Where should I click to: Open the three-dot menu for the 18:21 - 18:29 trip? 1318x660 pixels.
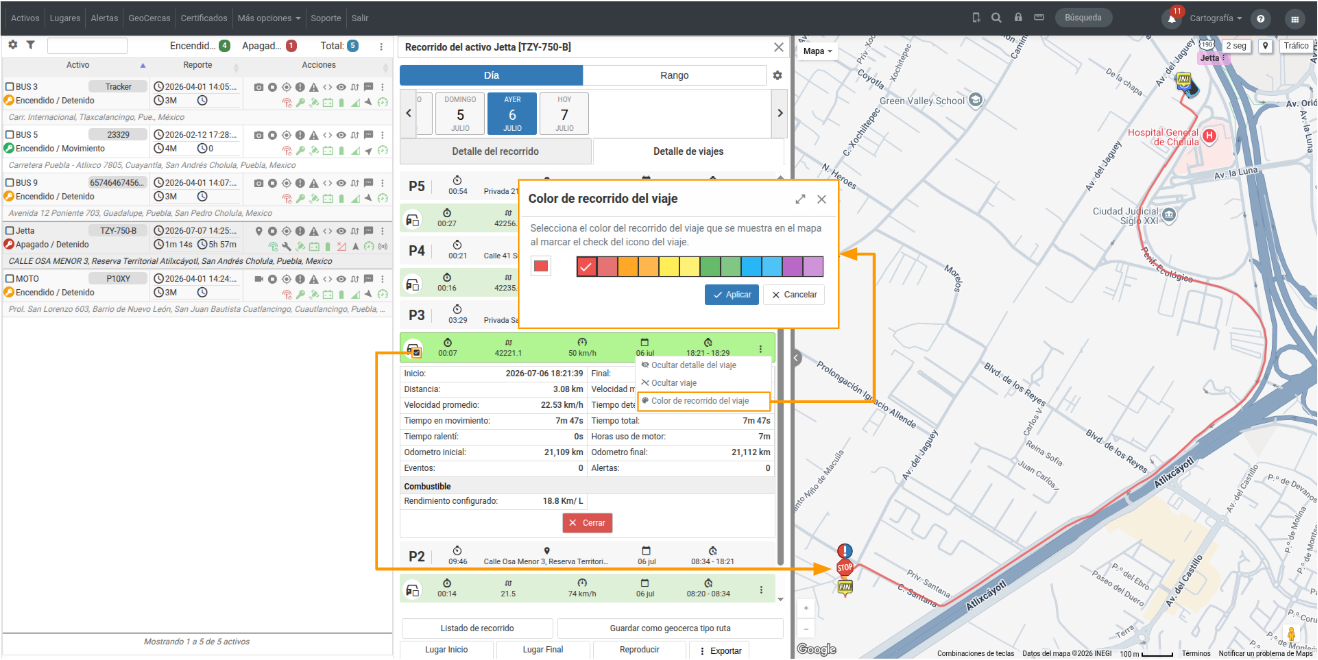tap(761, 349)
